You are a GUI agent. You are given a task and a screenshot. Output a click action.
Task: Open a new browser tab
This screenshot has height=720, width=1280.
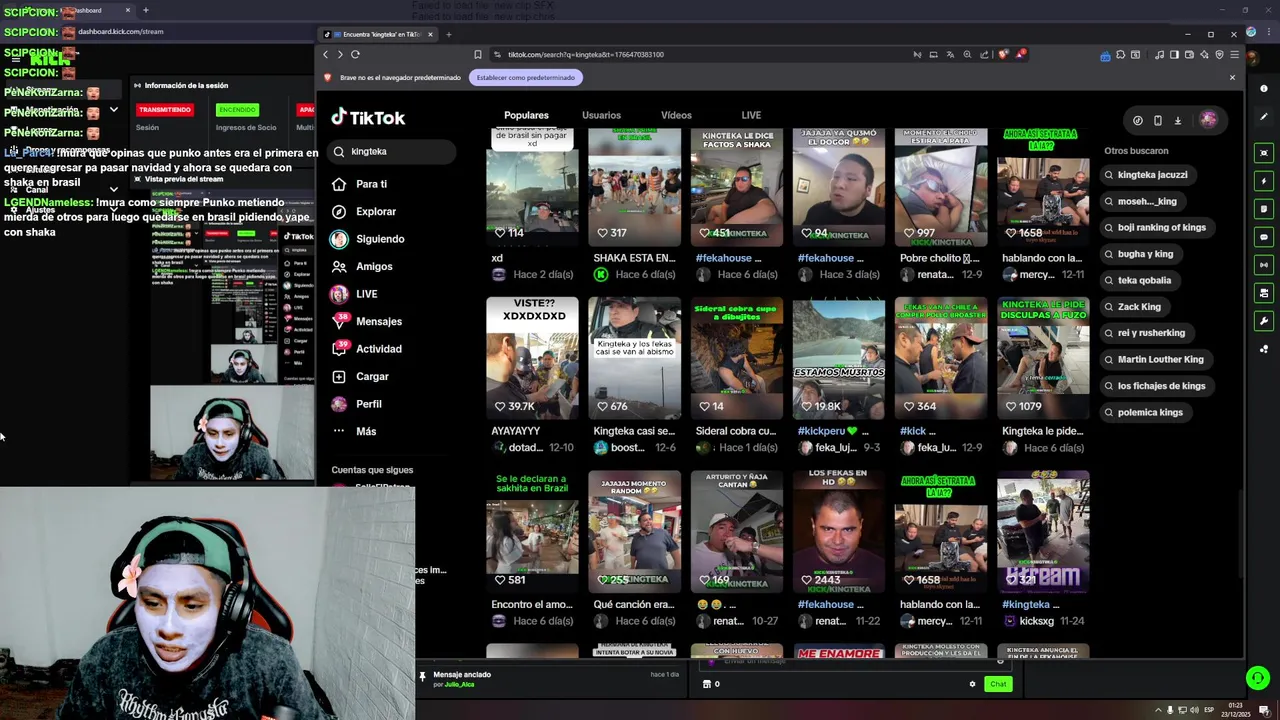tap(448, 34)
